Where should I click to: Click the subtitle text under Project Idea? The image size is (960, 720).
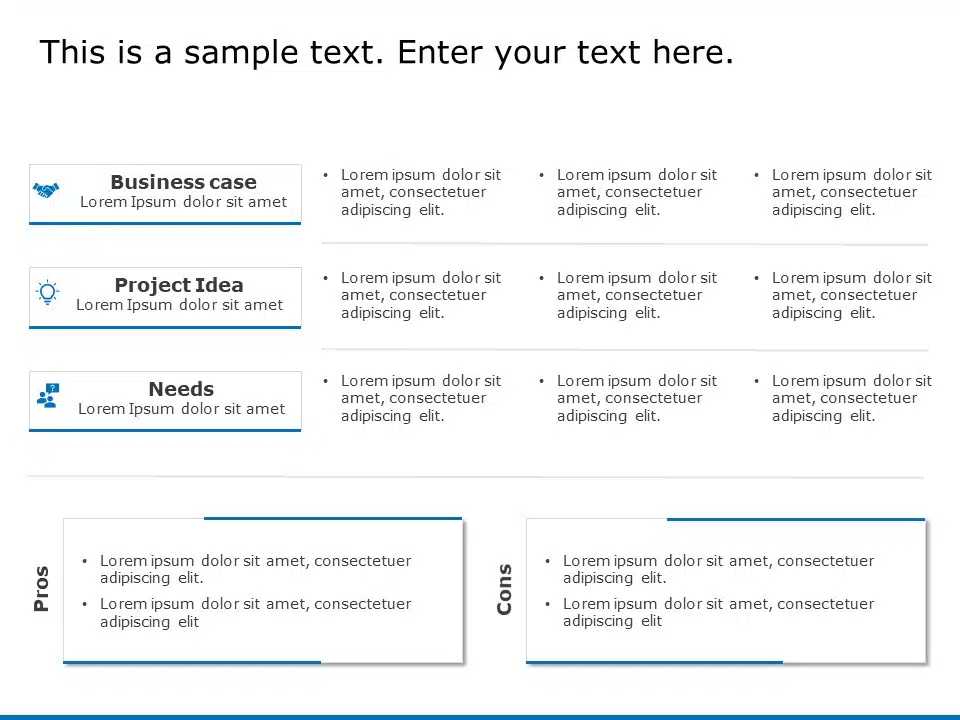pyautogui.click(x=179, y=305)
